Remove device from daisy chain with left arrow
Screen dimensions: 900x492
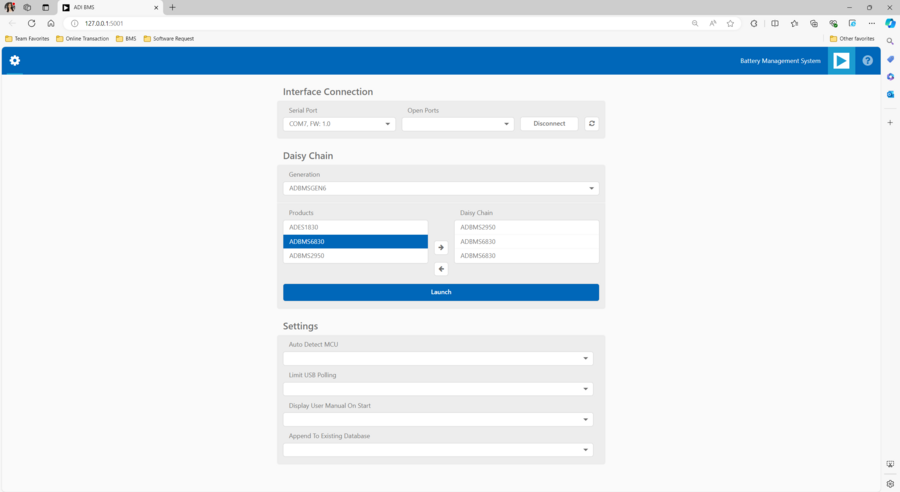pyautogui.click(x=441, y=269)
